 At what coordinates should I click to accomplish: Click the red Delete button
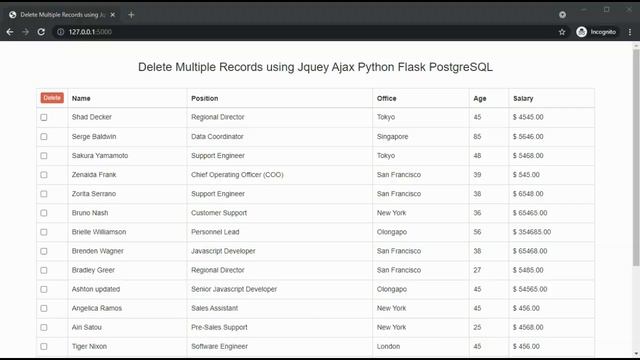pos(52,98)
